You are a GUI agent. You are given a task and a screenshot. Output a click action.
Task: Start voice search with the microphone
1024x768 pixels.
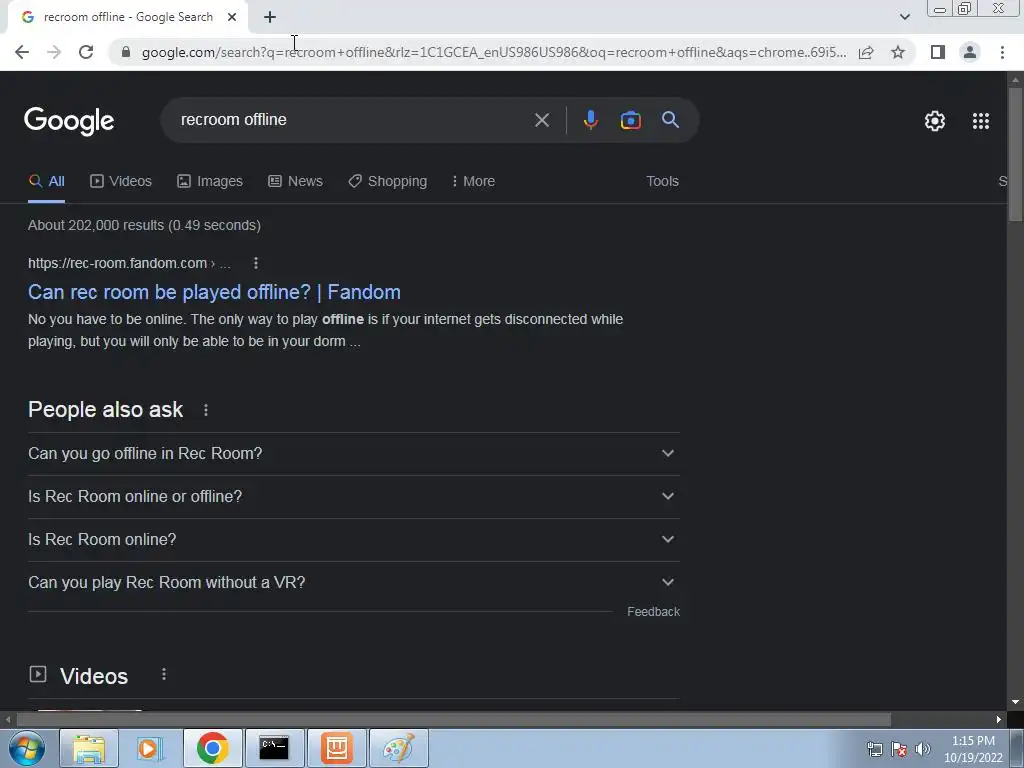(x=590, y=120)
